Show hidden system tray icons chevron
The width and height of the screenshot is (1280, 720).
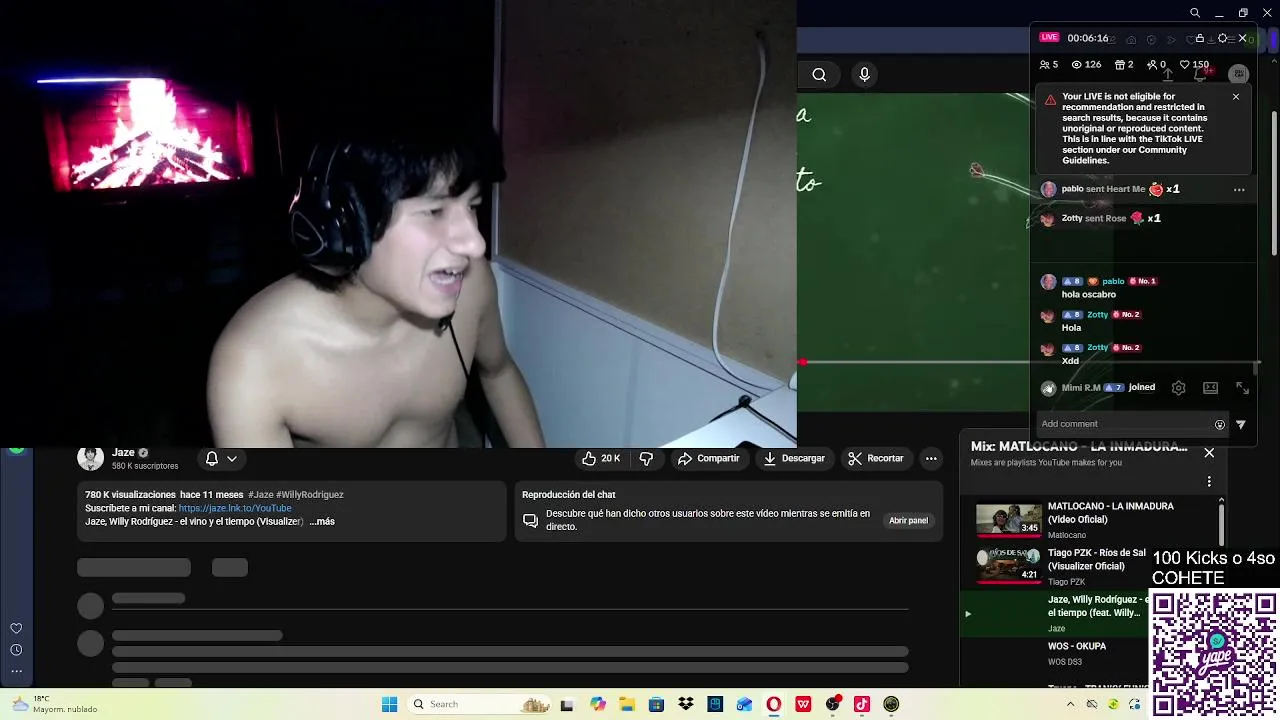coord(1070,704)
